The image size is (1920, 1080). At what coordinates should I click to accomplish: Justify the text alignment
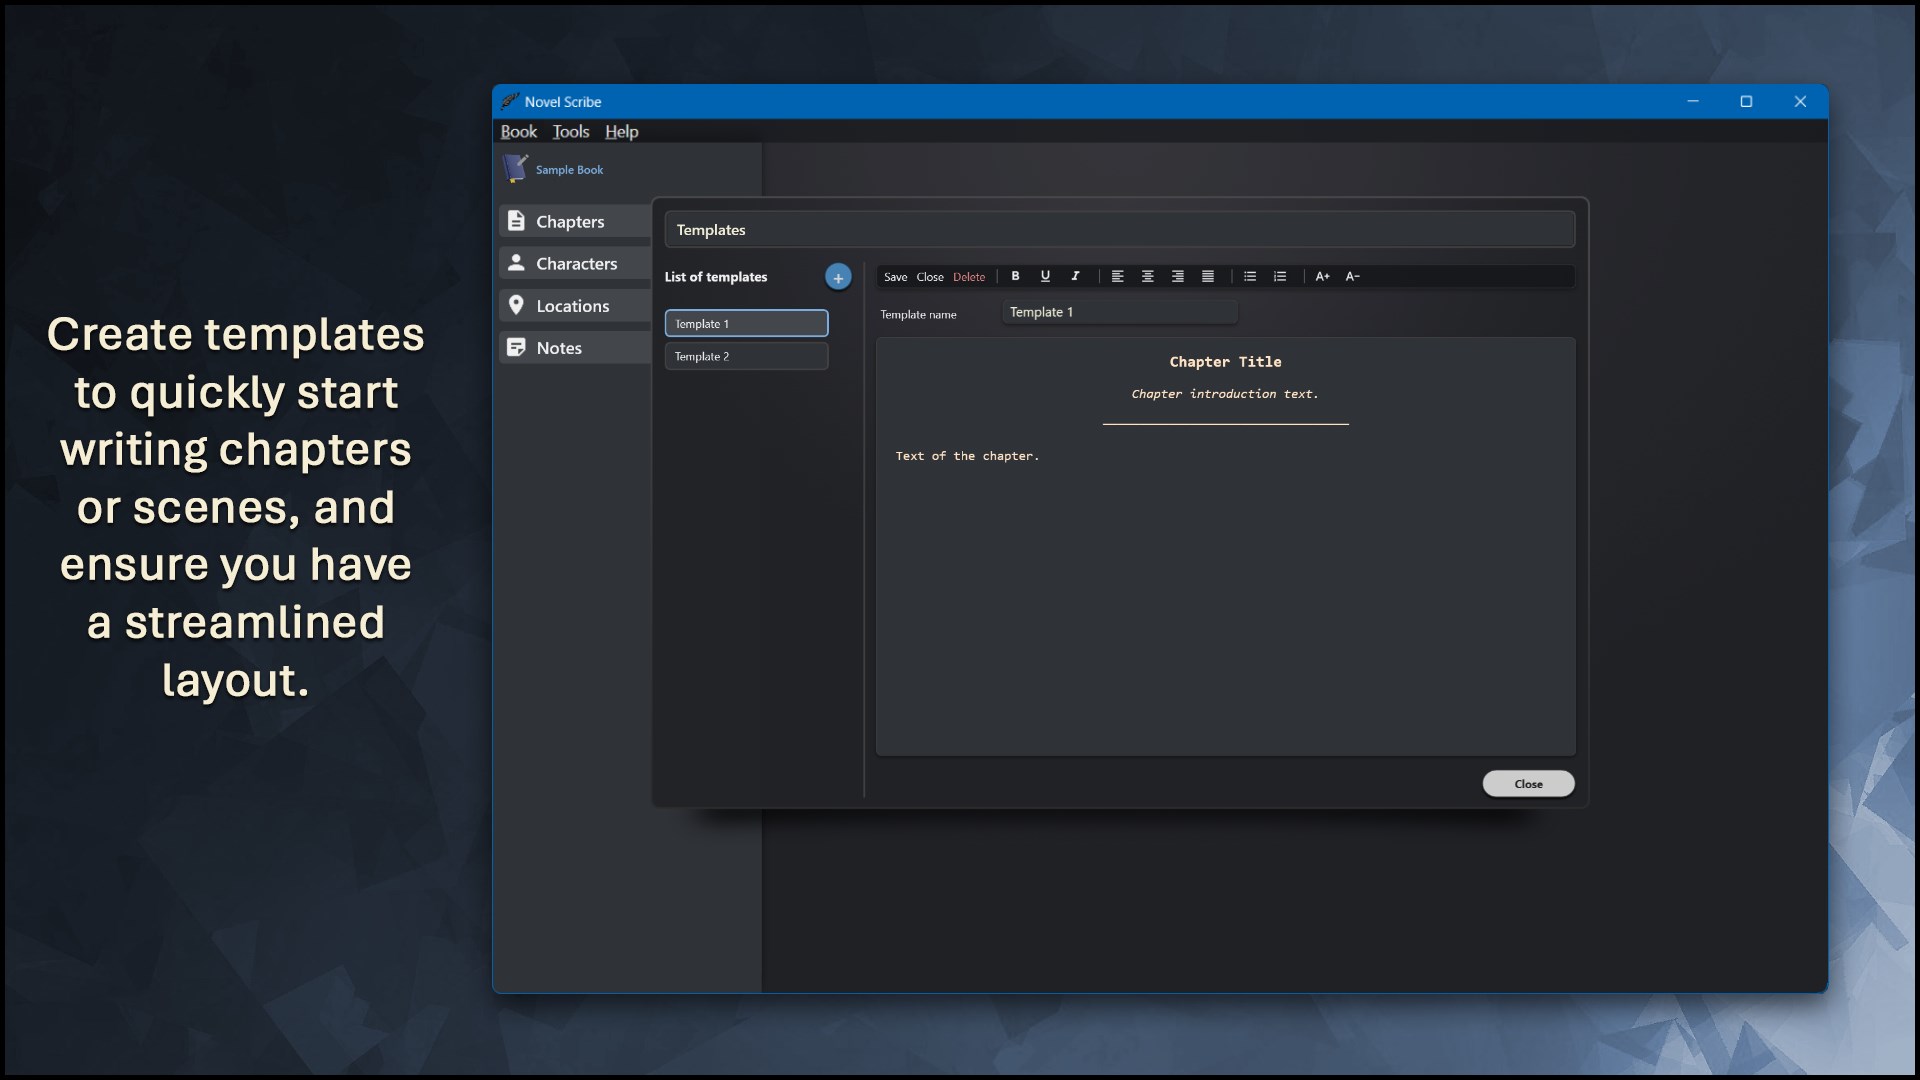(1208, 276)
